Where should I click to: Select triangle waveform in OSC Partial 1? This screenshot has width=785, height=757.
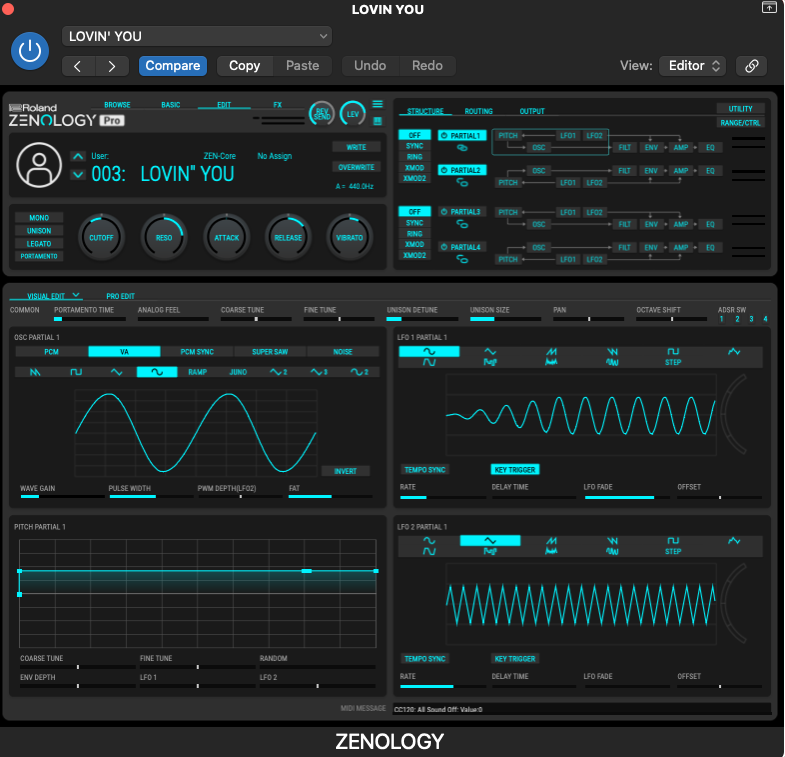[116, 372]
